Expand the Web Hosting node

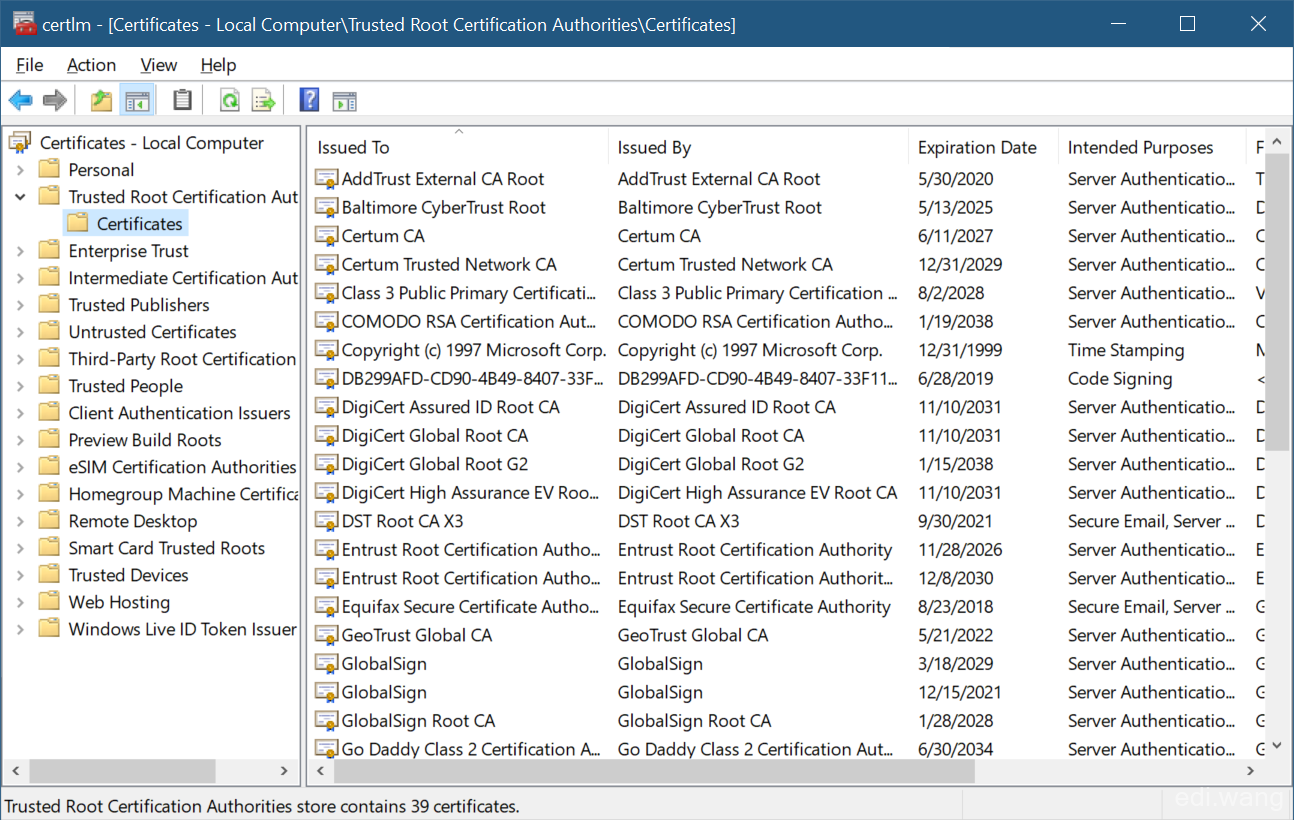coord(20,602)
